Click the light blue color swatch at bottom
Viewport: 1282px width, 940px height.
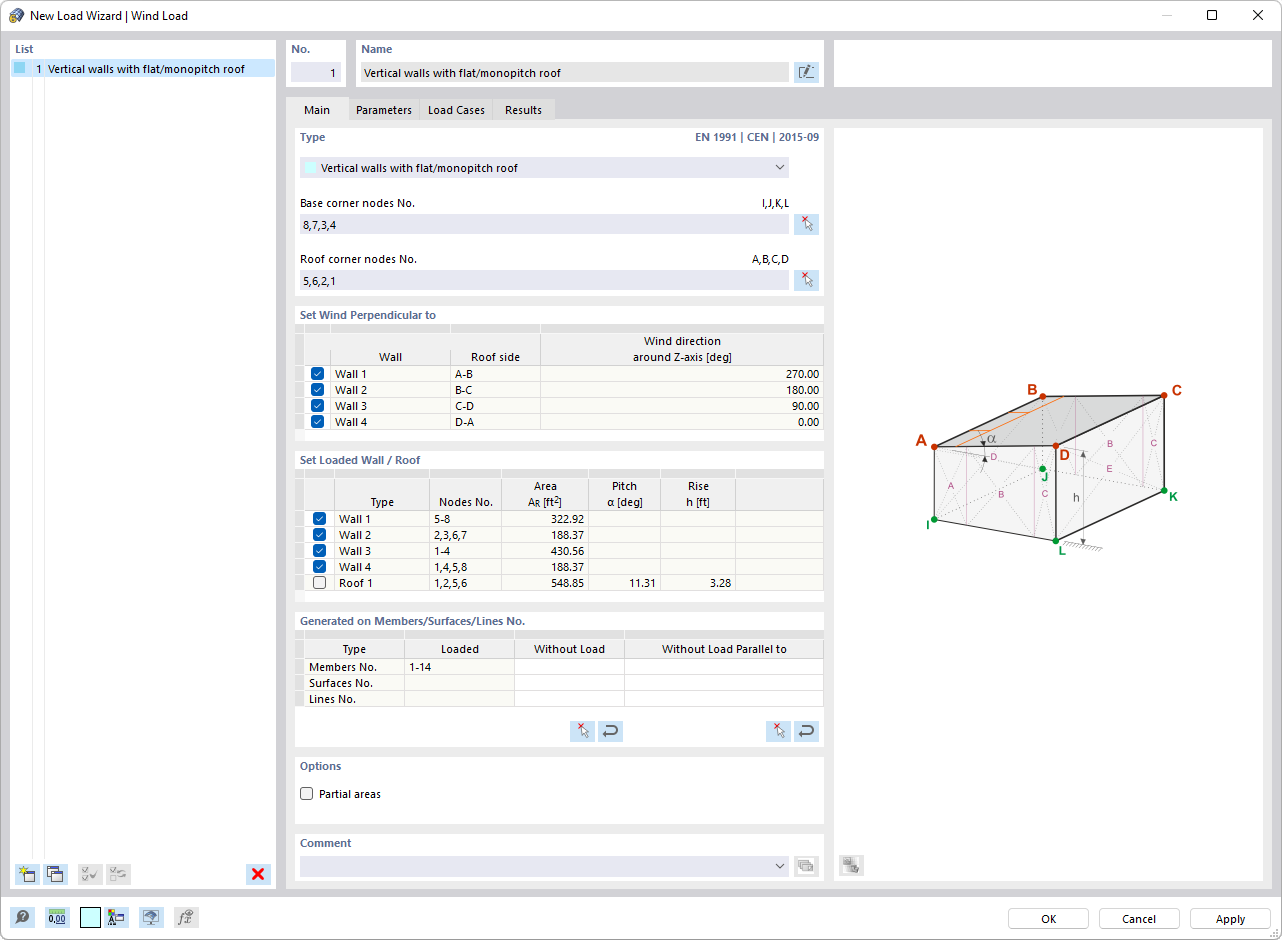pos(90,917)
